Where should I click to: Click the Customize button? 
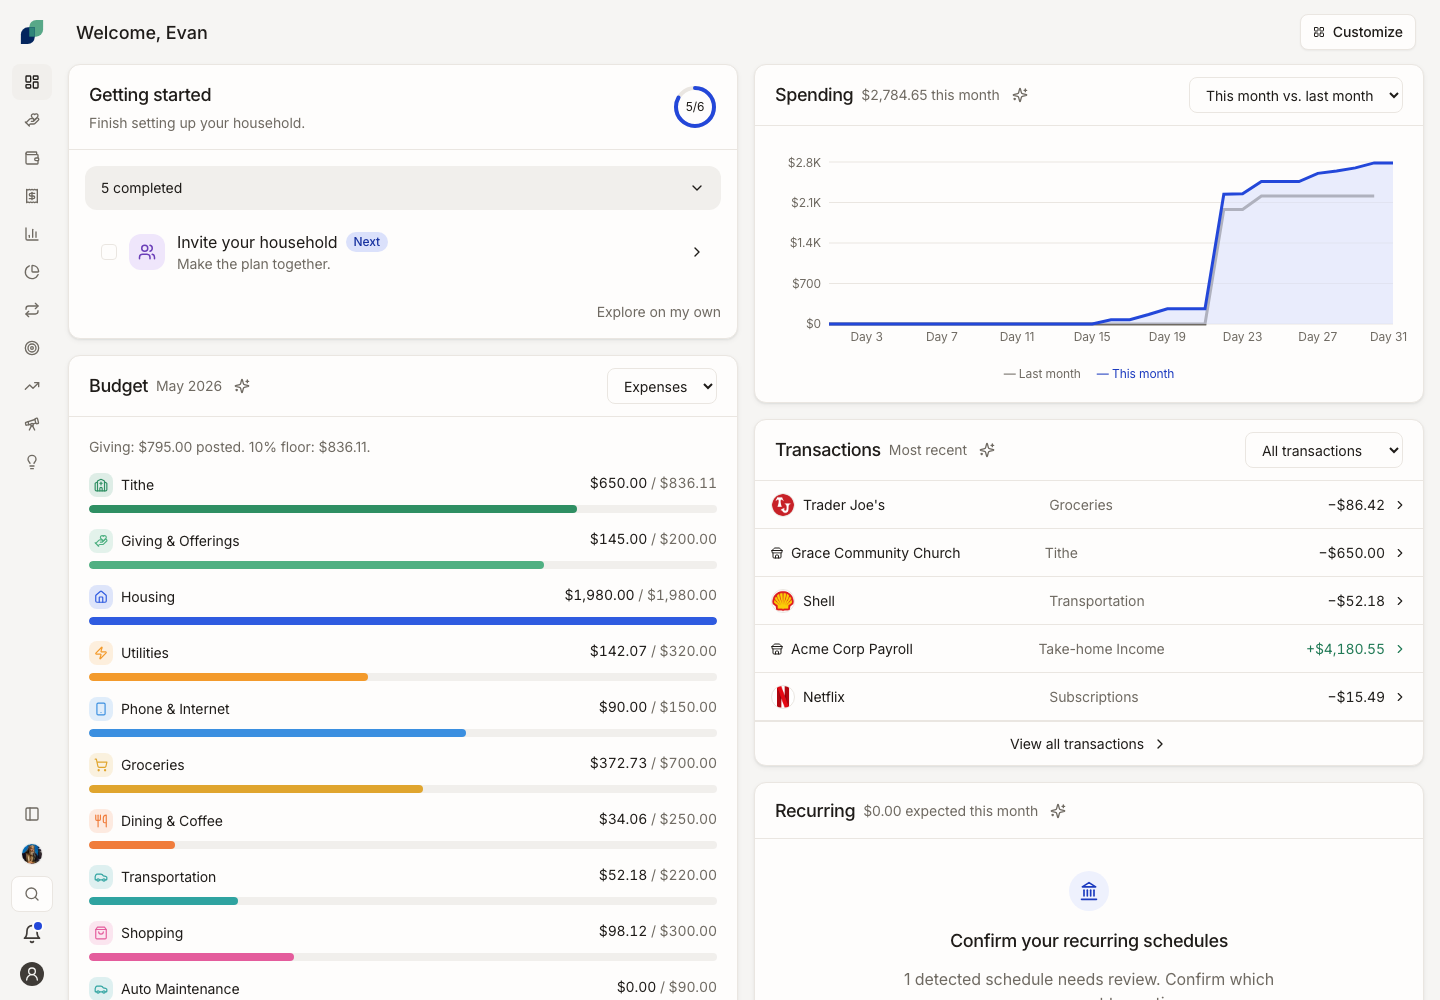point(1358,32)
